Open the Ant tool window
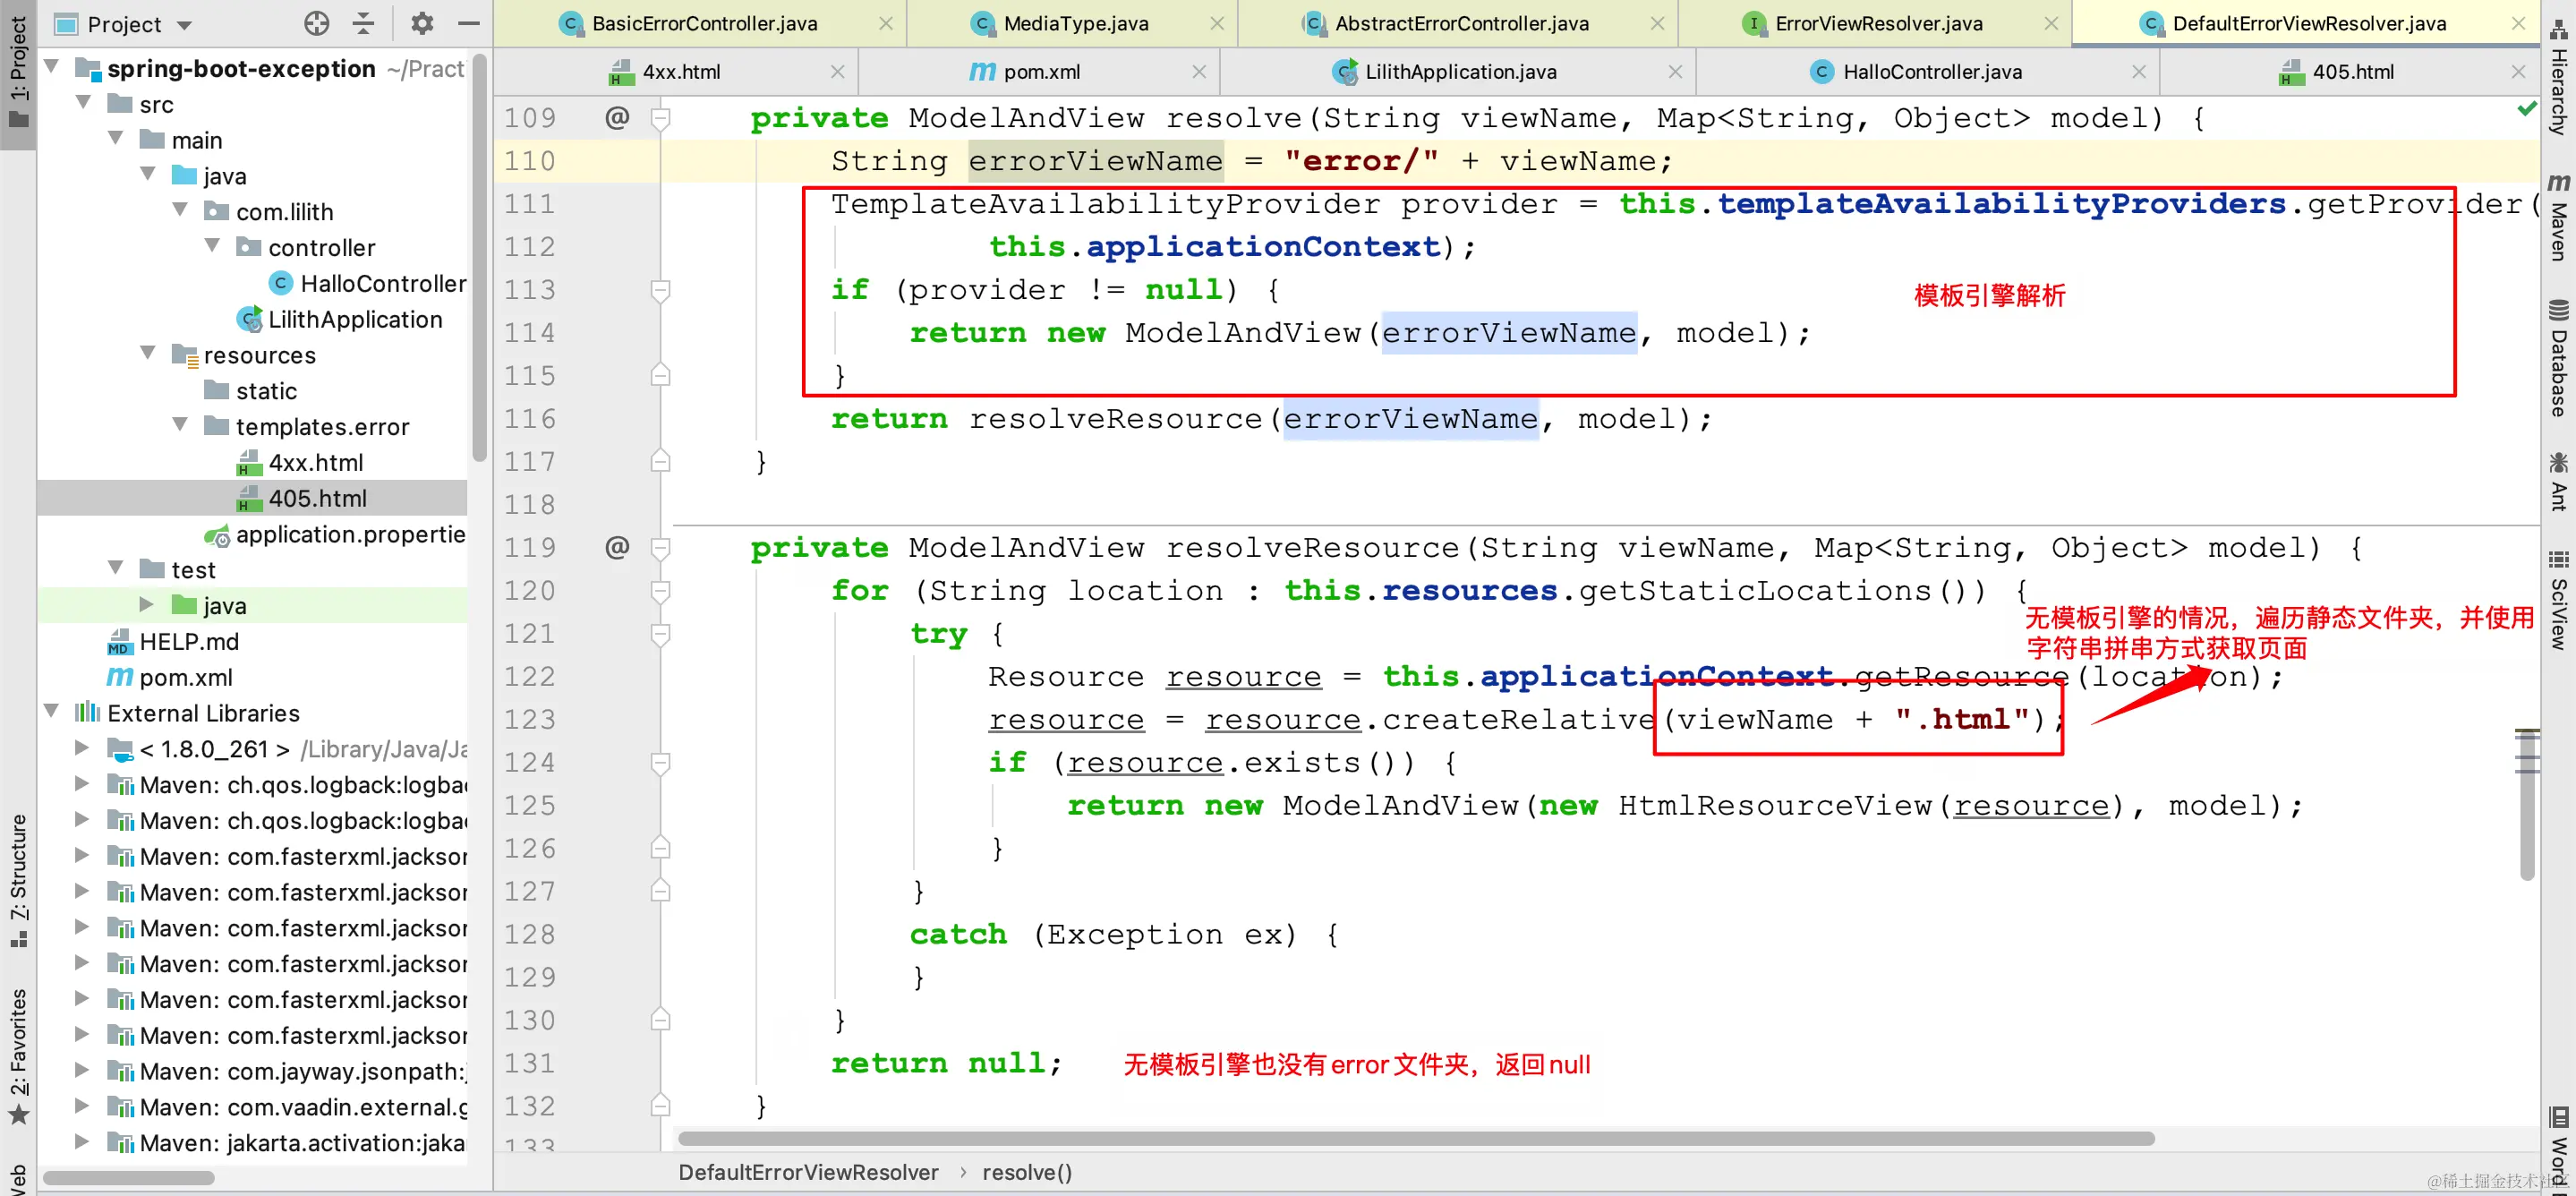2576x1196 pixels. (x=2559, y=481)
